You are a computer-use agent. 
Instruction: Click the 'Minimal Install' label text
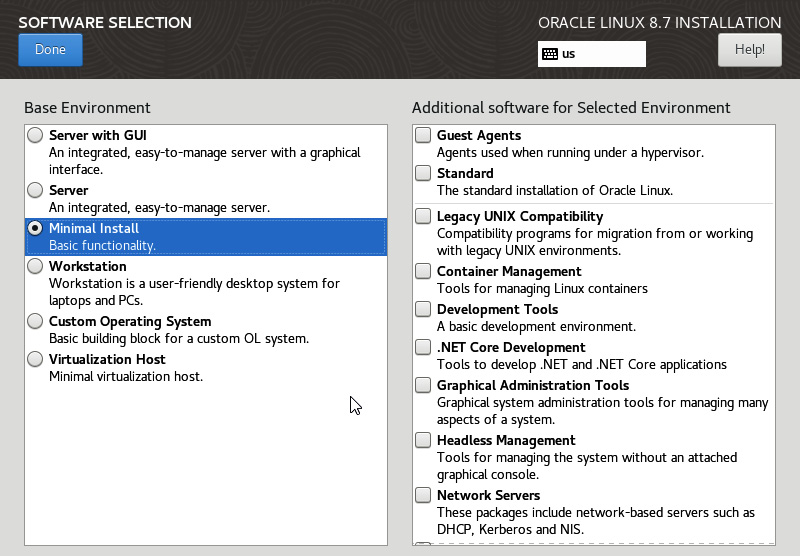click(x=94, y=228)
